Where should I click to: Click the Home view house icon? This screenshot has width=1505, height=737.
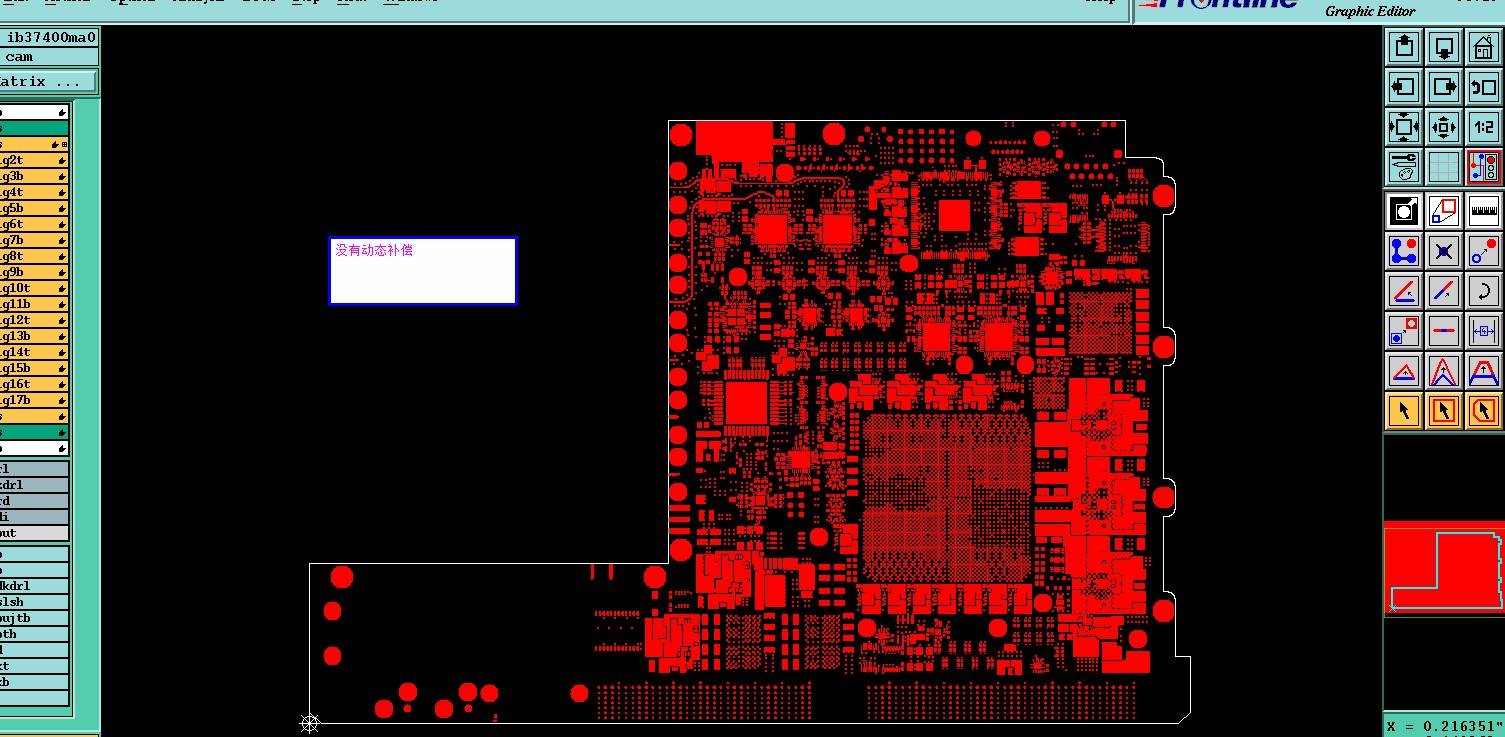[x=1483, y=47]
